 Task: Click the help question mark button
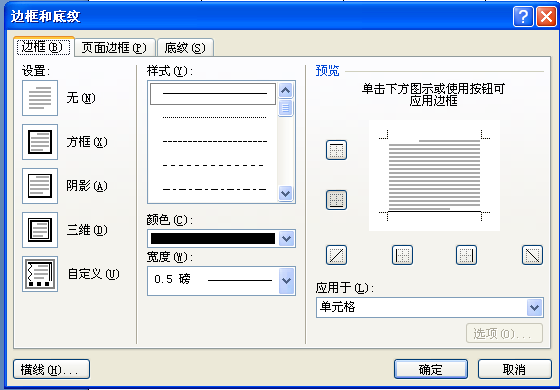click(x=523, y=17)
